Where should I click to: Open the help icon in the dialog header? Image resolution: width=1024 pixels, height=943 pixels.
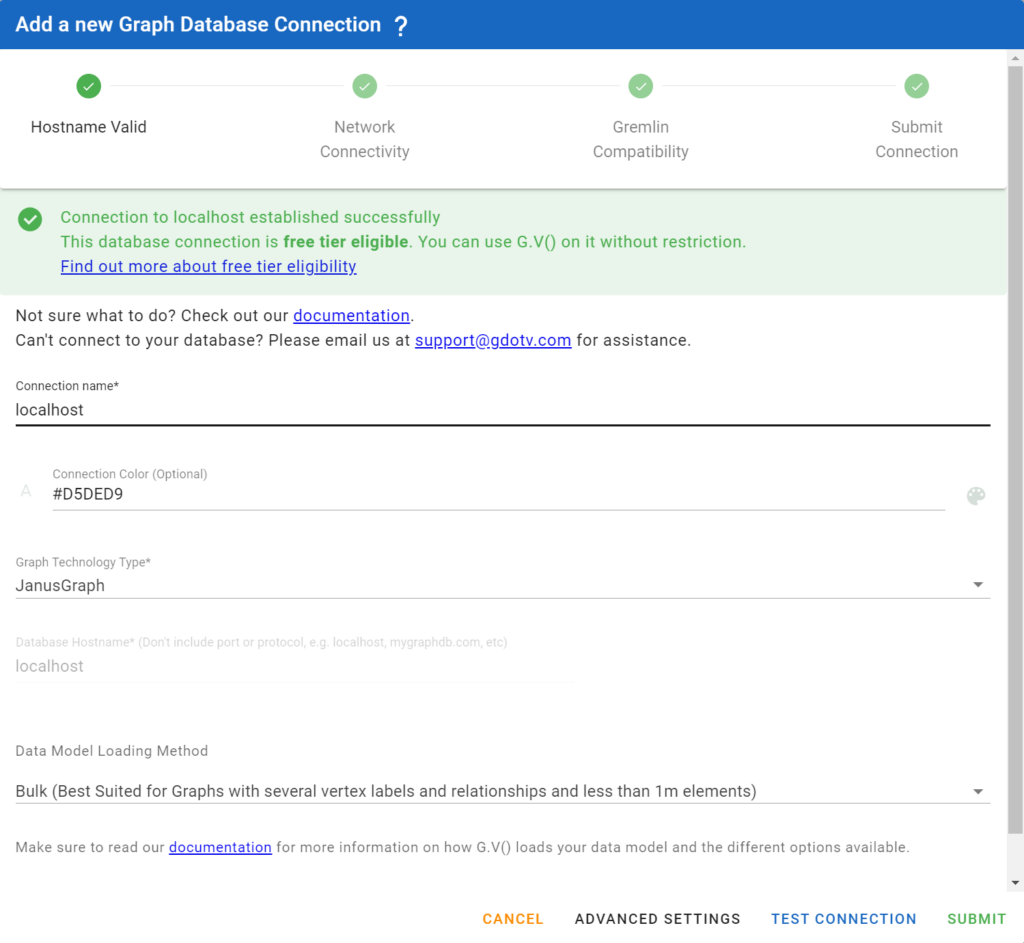[x=401, y=24]
